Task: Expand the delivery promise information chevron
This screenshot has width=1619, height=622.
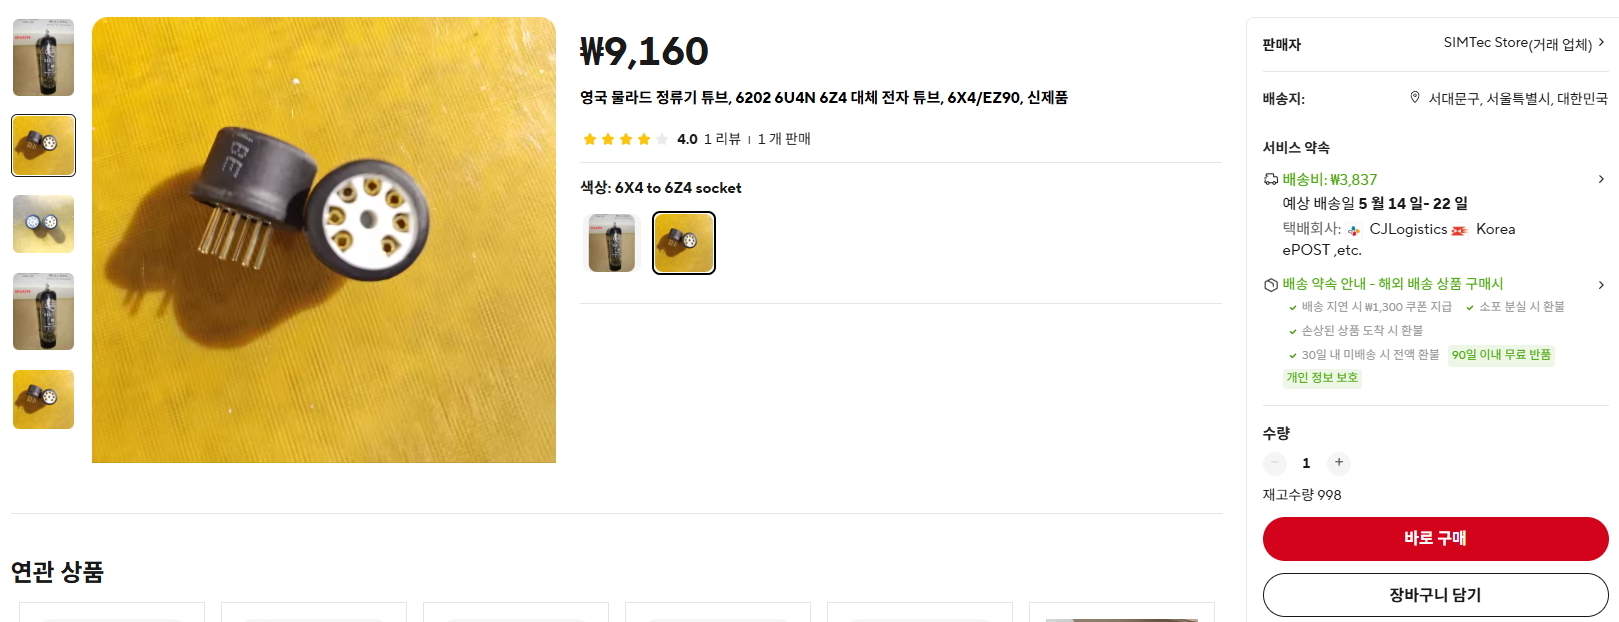Action: (x=1601, y=285)
